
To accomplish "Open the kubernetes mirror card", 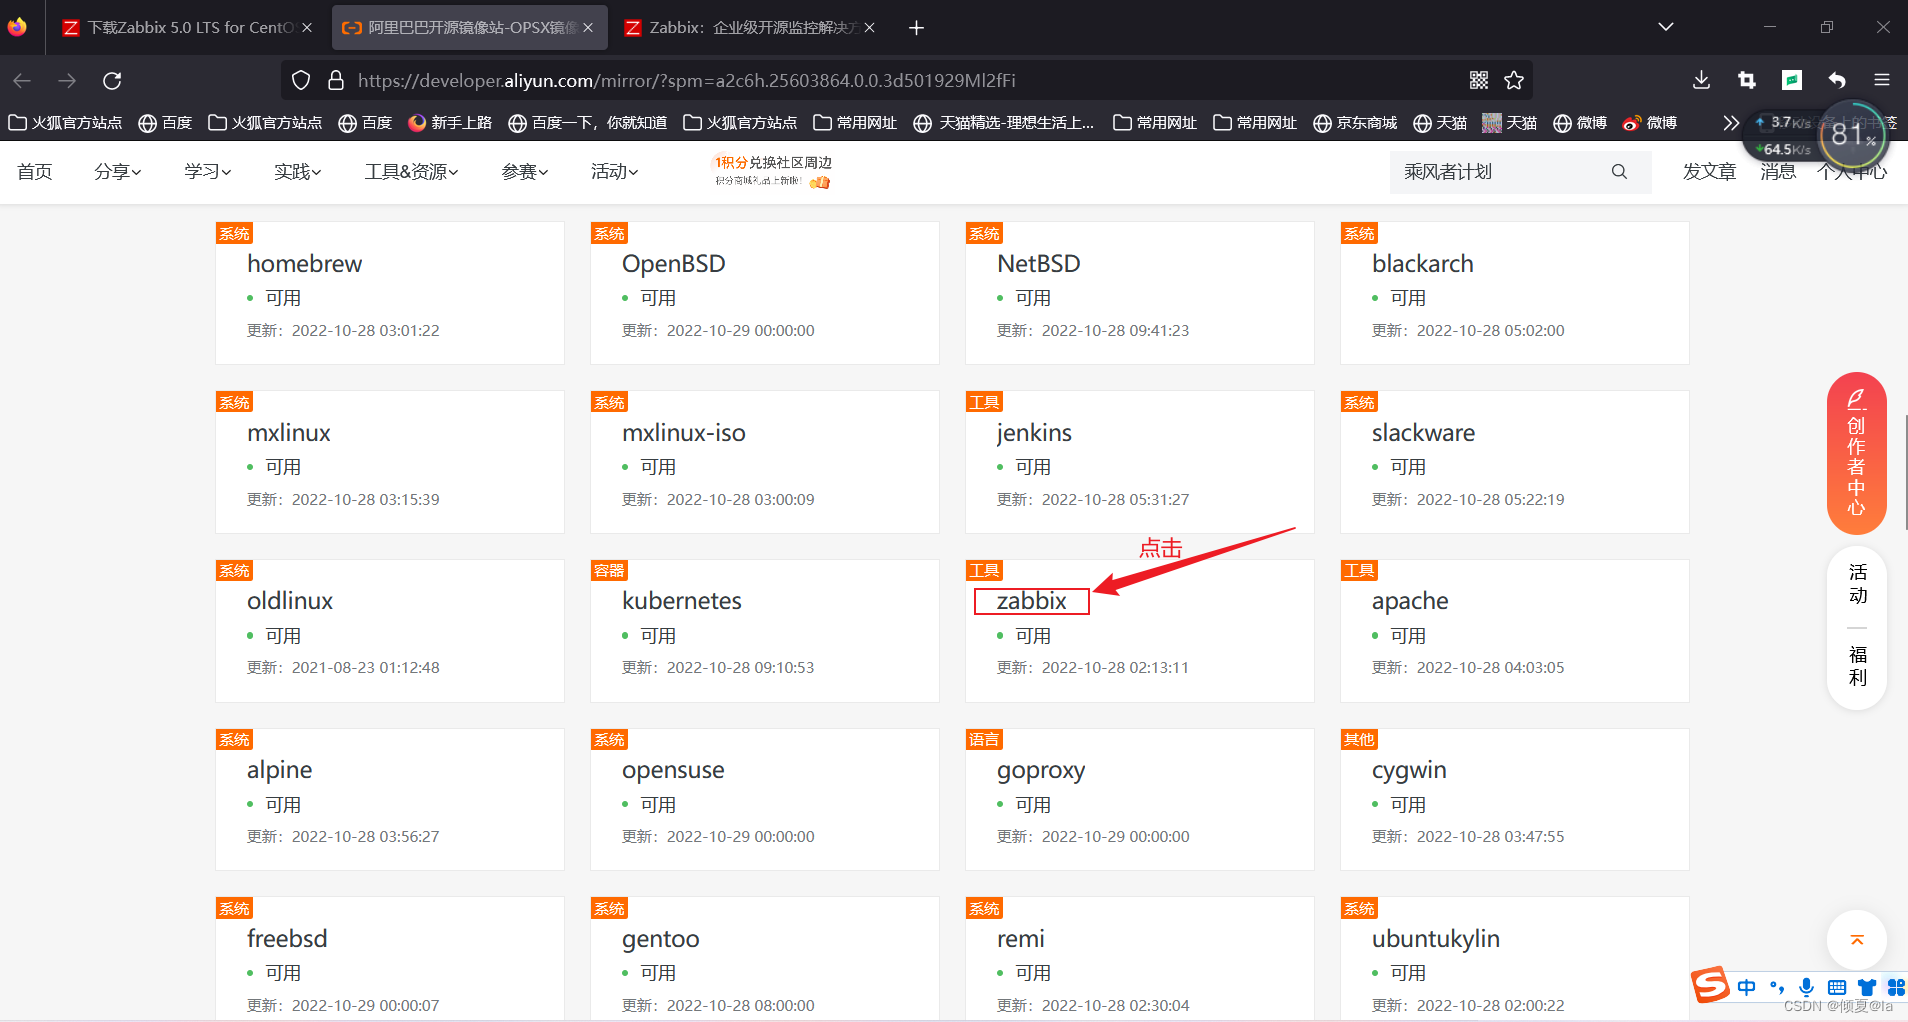I will tap(765, 631).
